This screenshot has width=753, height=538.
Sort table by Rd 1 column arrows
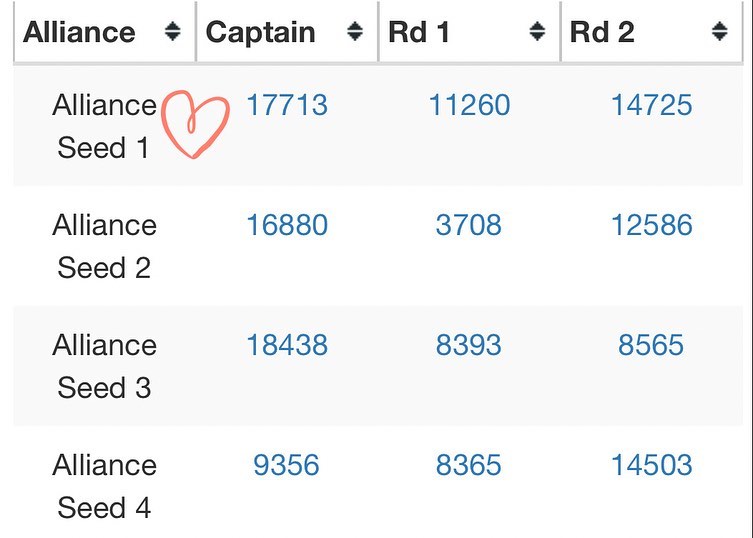click(537, 32)
